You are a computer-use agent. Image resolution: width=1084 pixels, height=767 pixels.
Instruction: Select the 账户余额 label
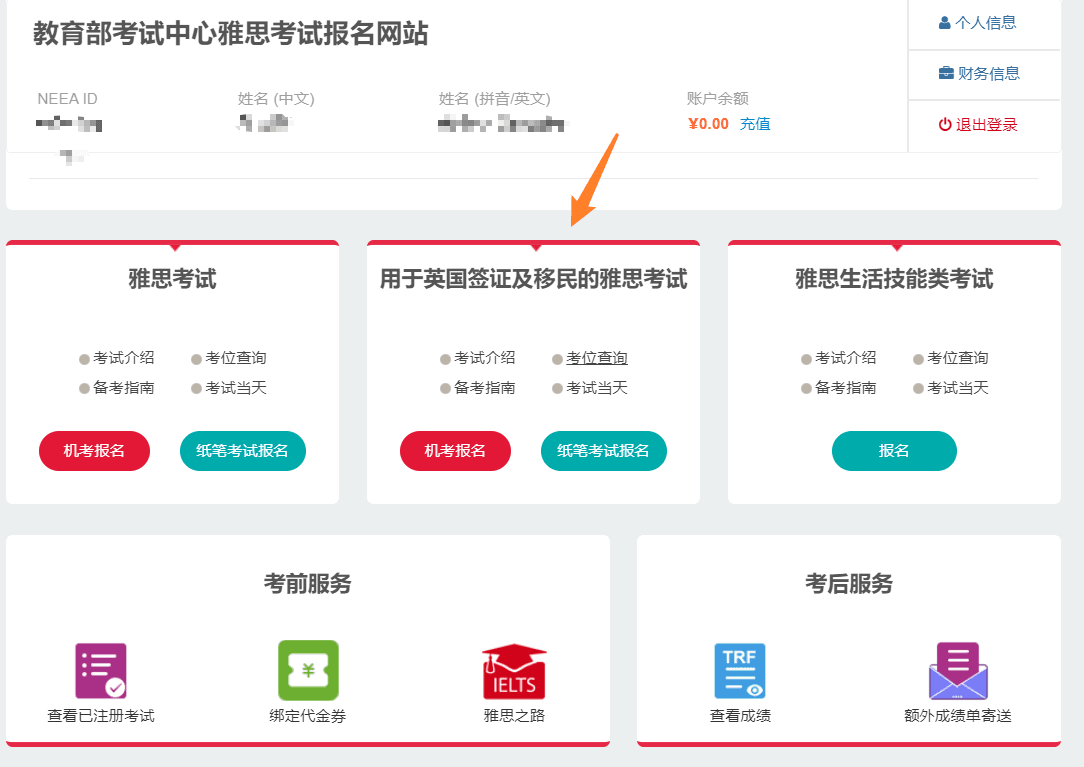[718, 99]
